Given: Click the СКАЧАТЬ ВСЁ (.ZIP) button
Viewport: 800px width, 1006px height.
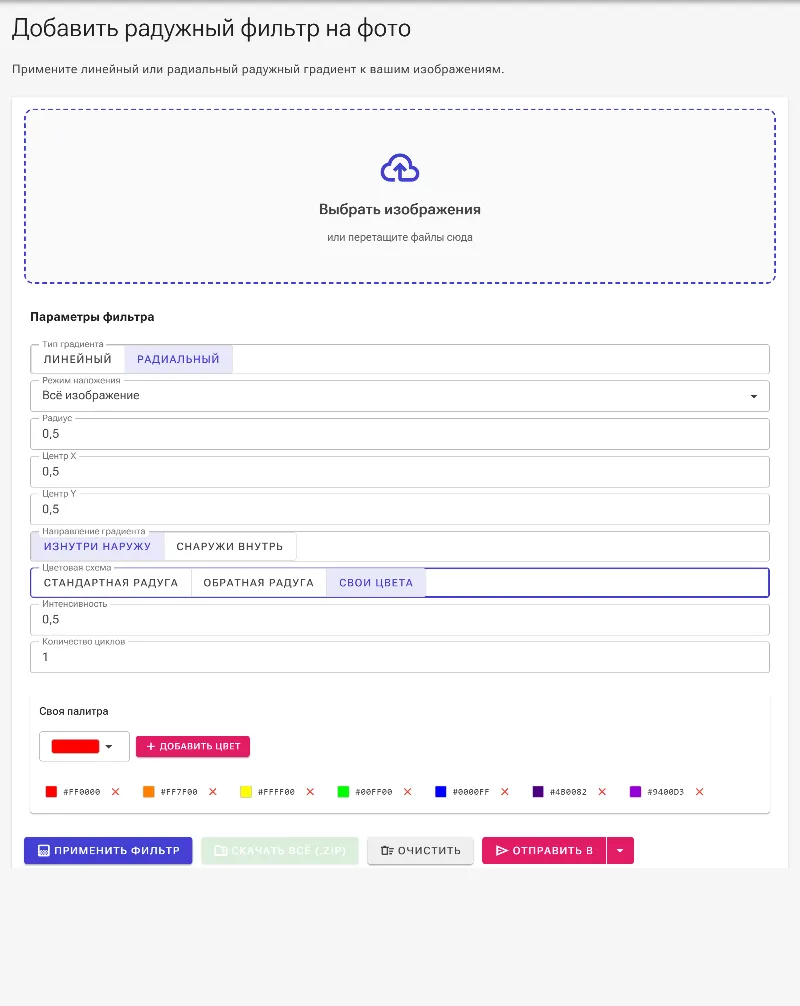Looking at the screenshot, I should [x=280, y=851].
